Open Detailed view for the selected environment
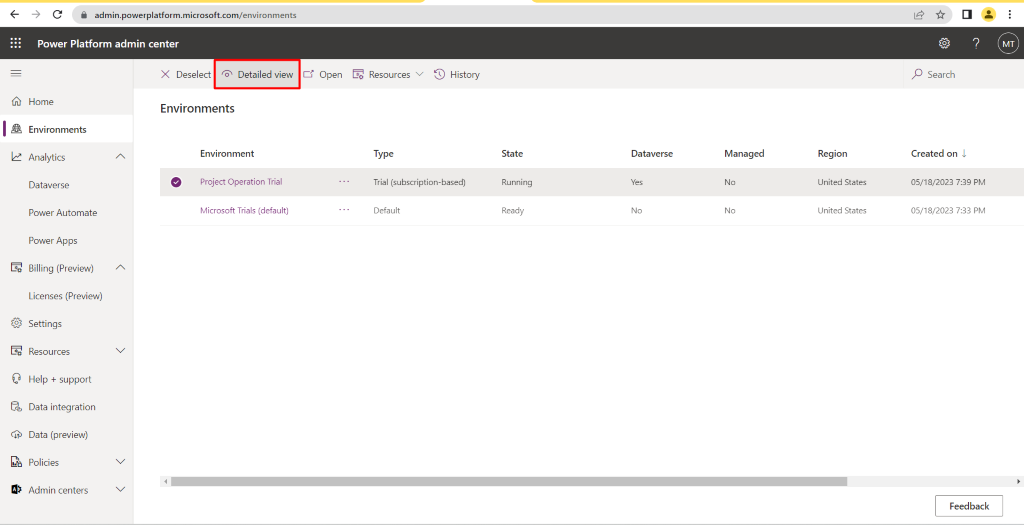This screenshot has width=1024, height=525. point(257,74)
